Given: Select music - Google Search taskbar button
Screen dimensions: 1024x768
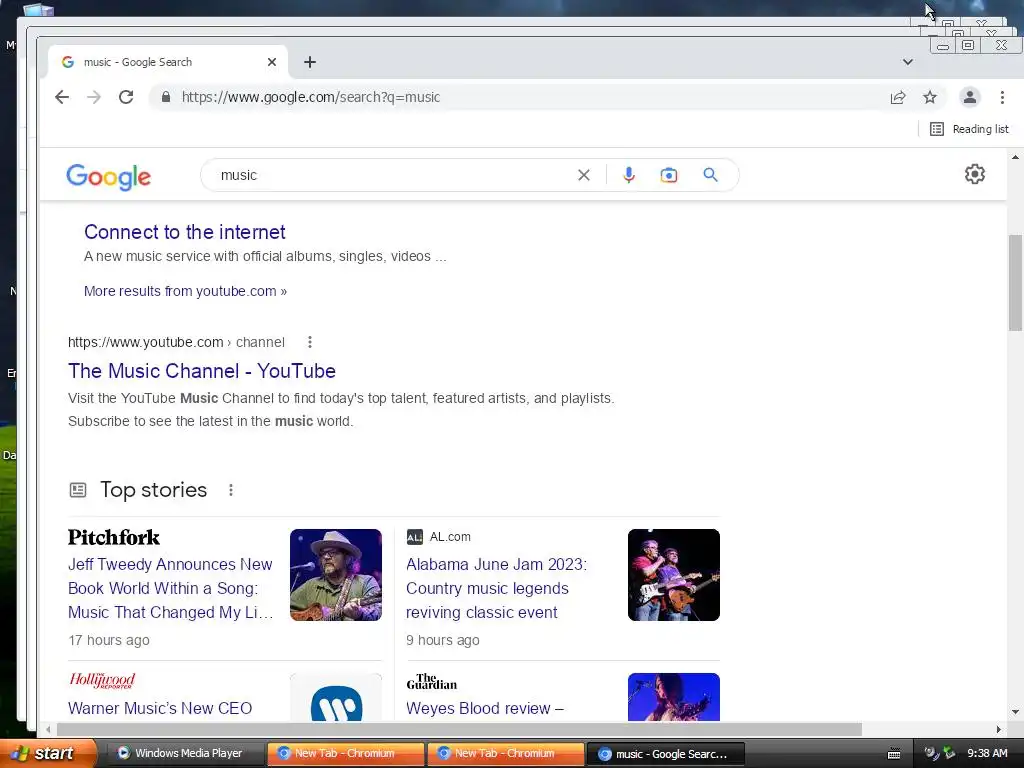Looking at the screenshot, I should pos(665,754).
